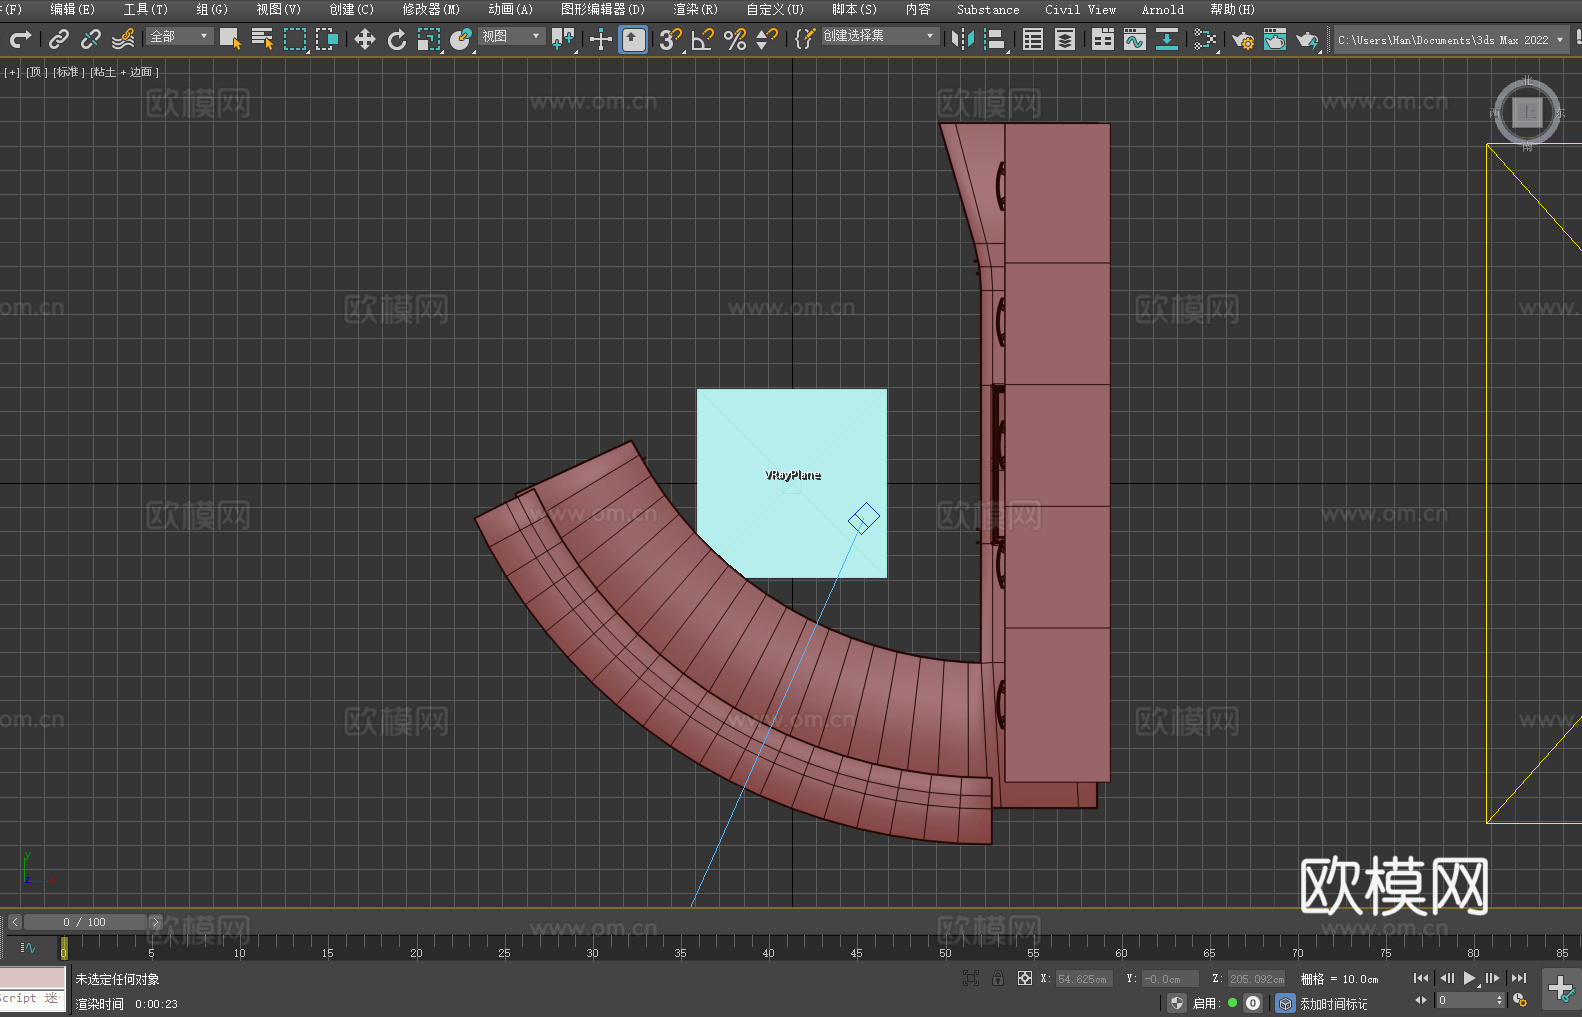Open the [+] viewport general menu
This screenshot has height=1017, width=1582.
(12, 72)
